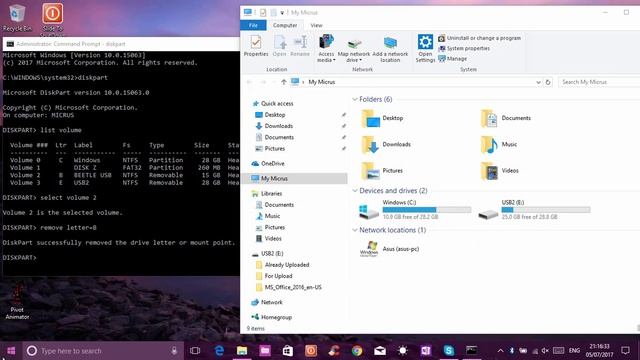This screenshot has width=640, height=360.
Task: Open System properties from ribbon
Action: [464, 48]
